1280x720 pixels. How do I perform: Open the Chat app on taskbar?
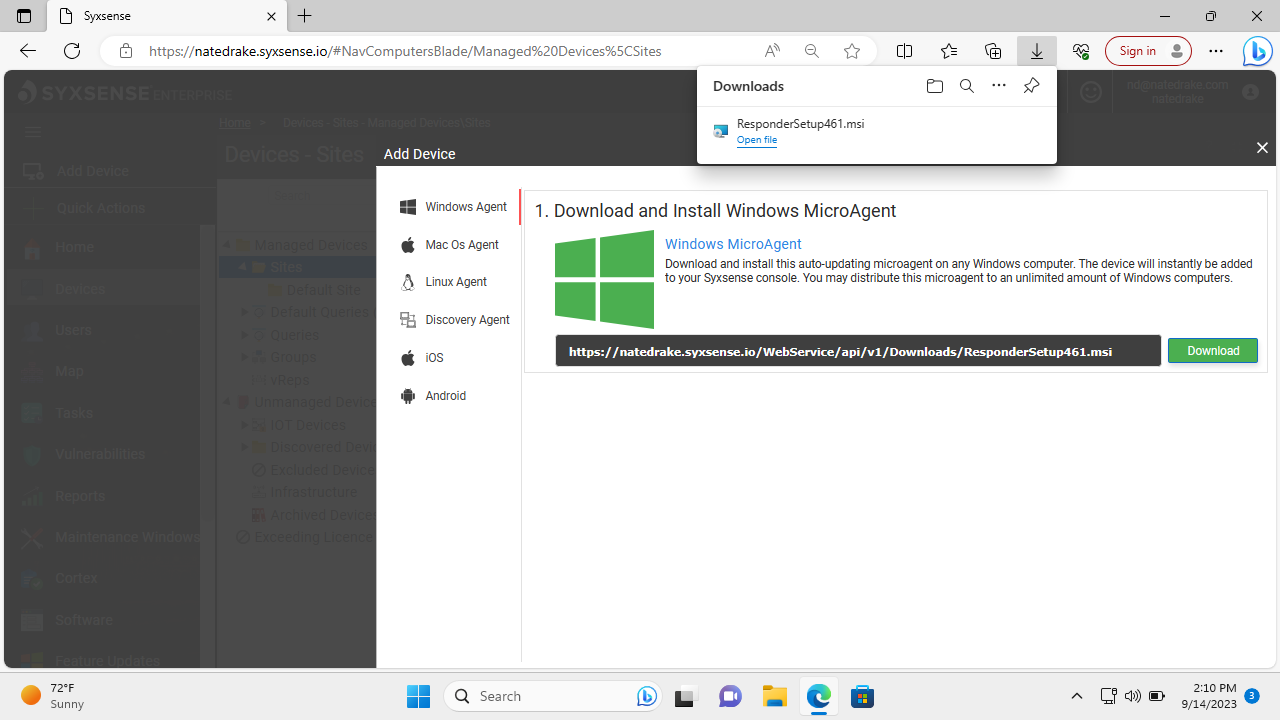[x=730, y=696]
